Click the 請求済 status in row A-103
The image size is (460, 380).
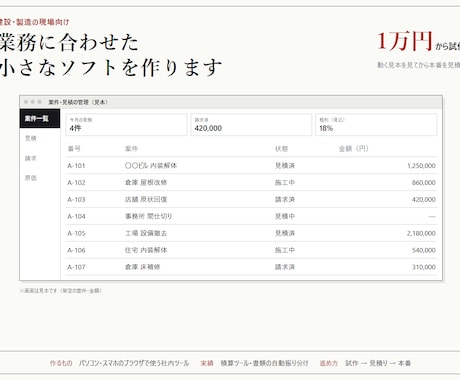coord(285,199)
